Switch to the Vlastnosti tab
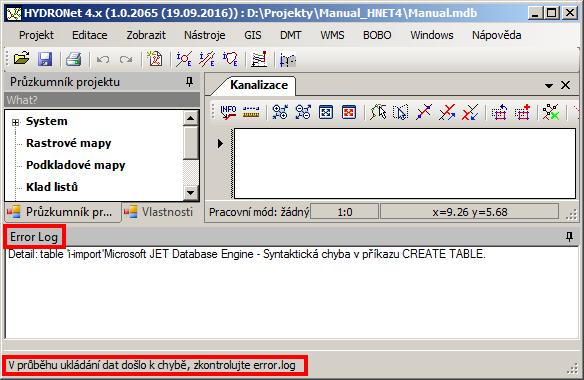 [x=160, y=212]
